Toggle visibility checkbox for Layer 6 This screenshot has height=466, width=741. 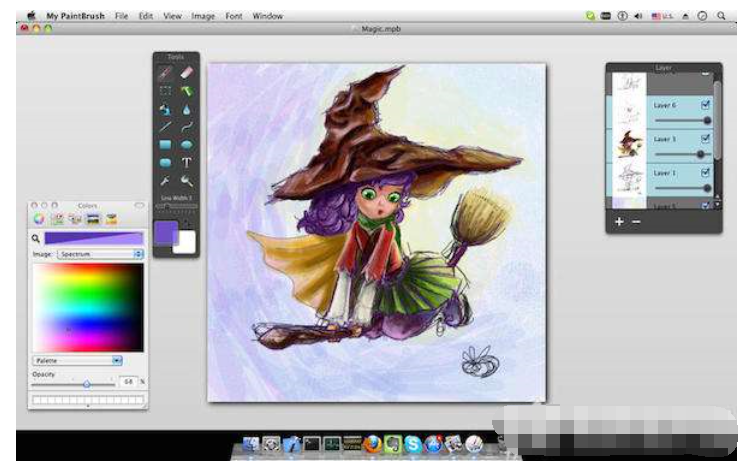(x=705, y=105)
